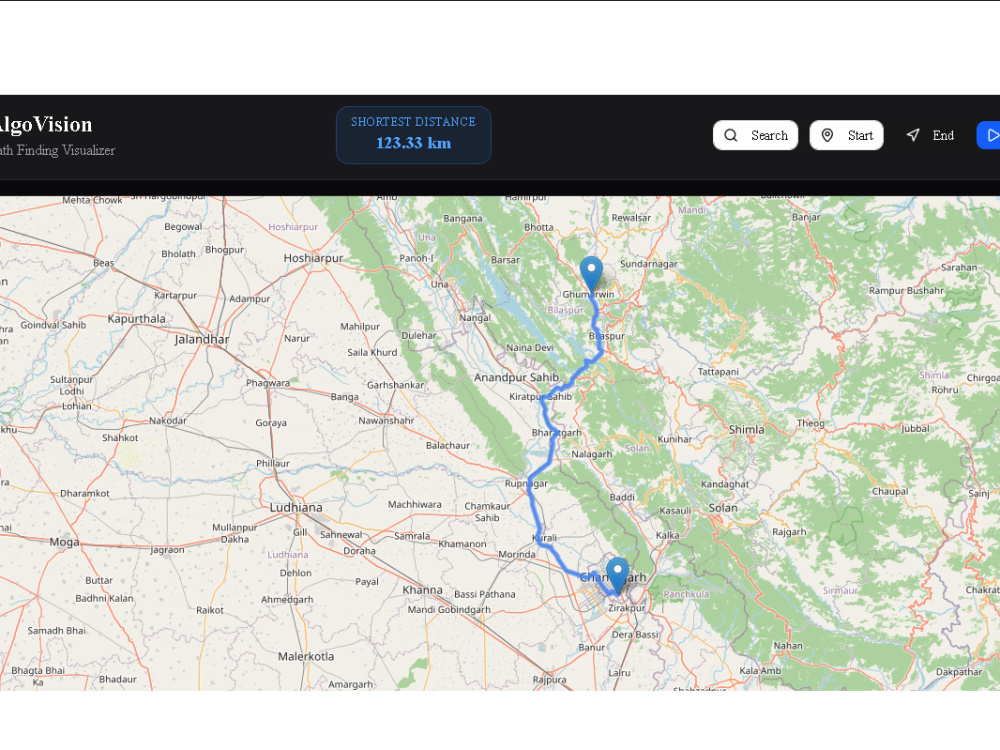The width and height of the screenshot is (1000, 750).
Task: Click the Nahan label on the map
Action: (x=788, y=645)
